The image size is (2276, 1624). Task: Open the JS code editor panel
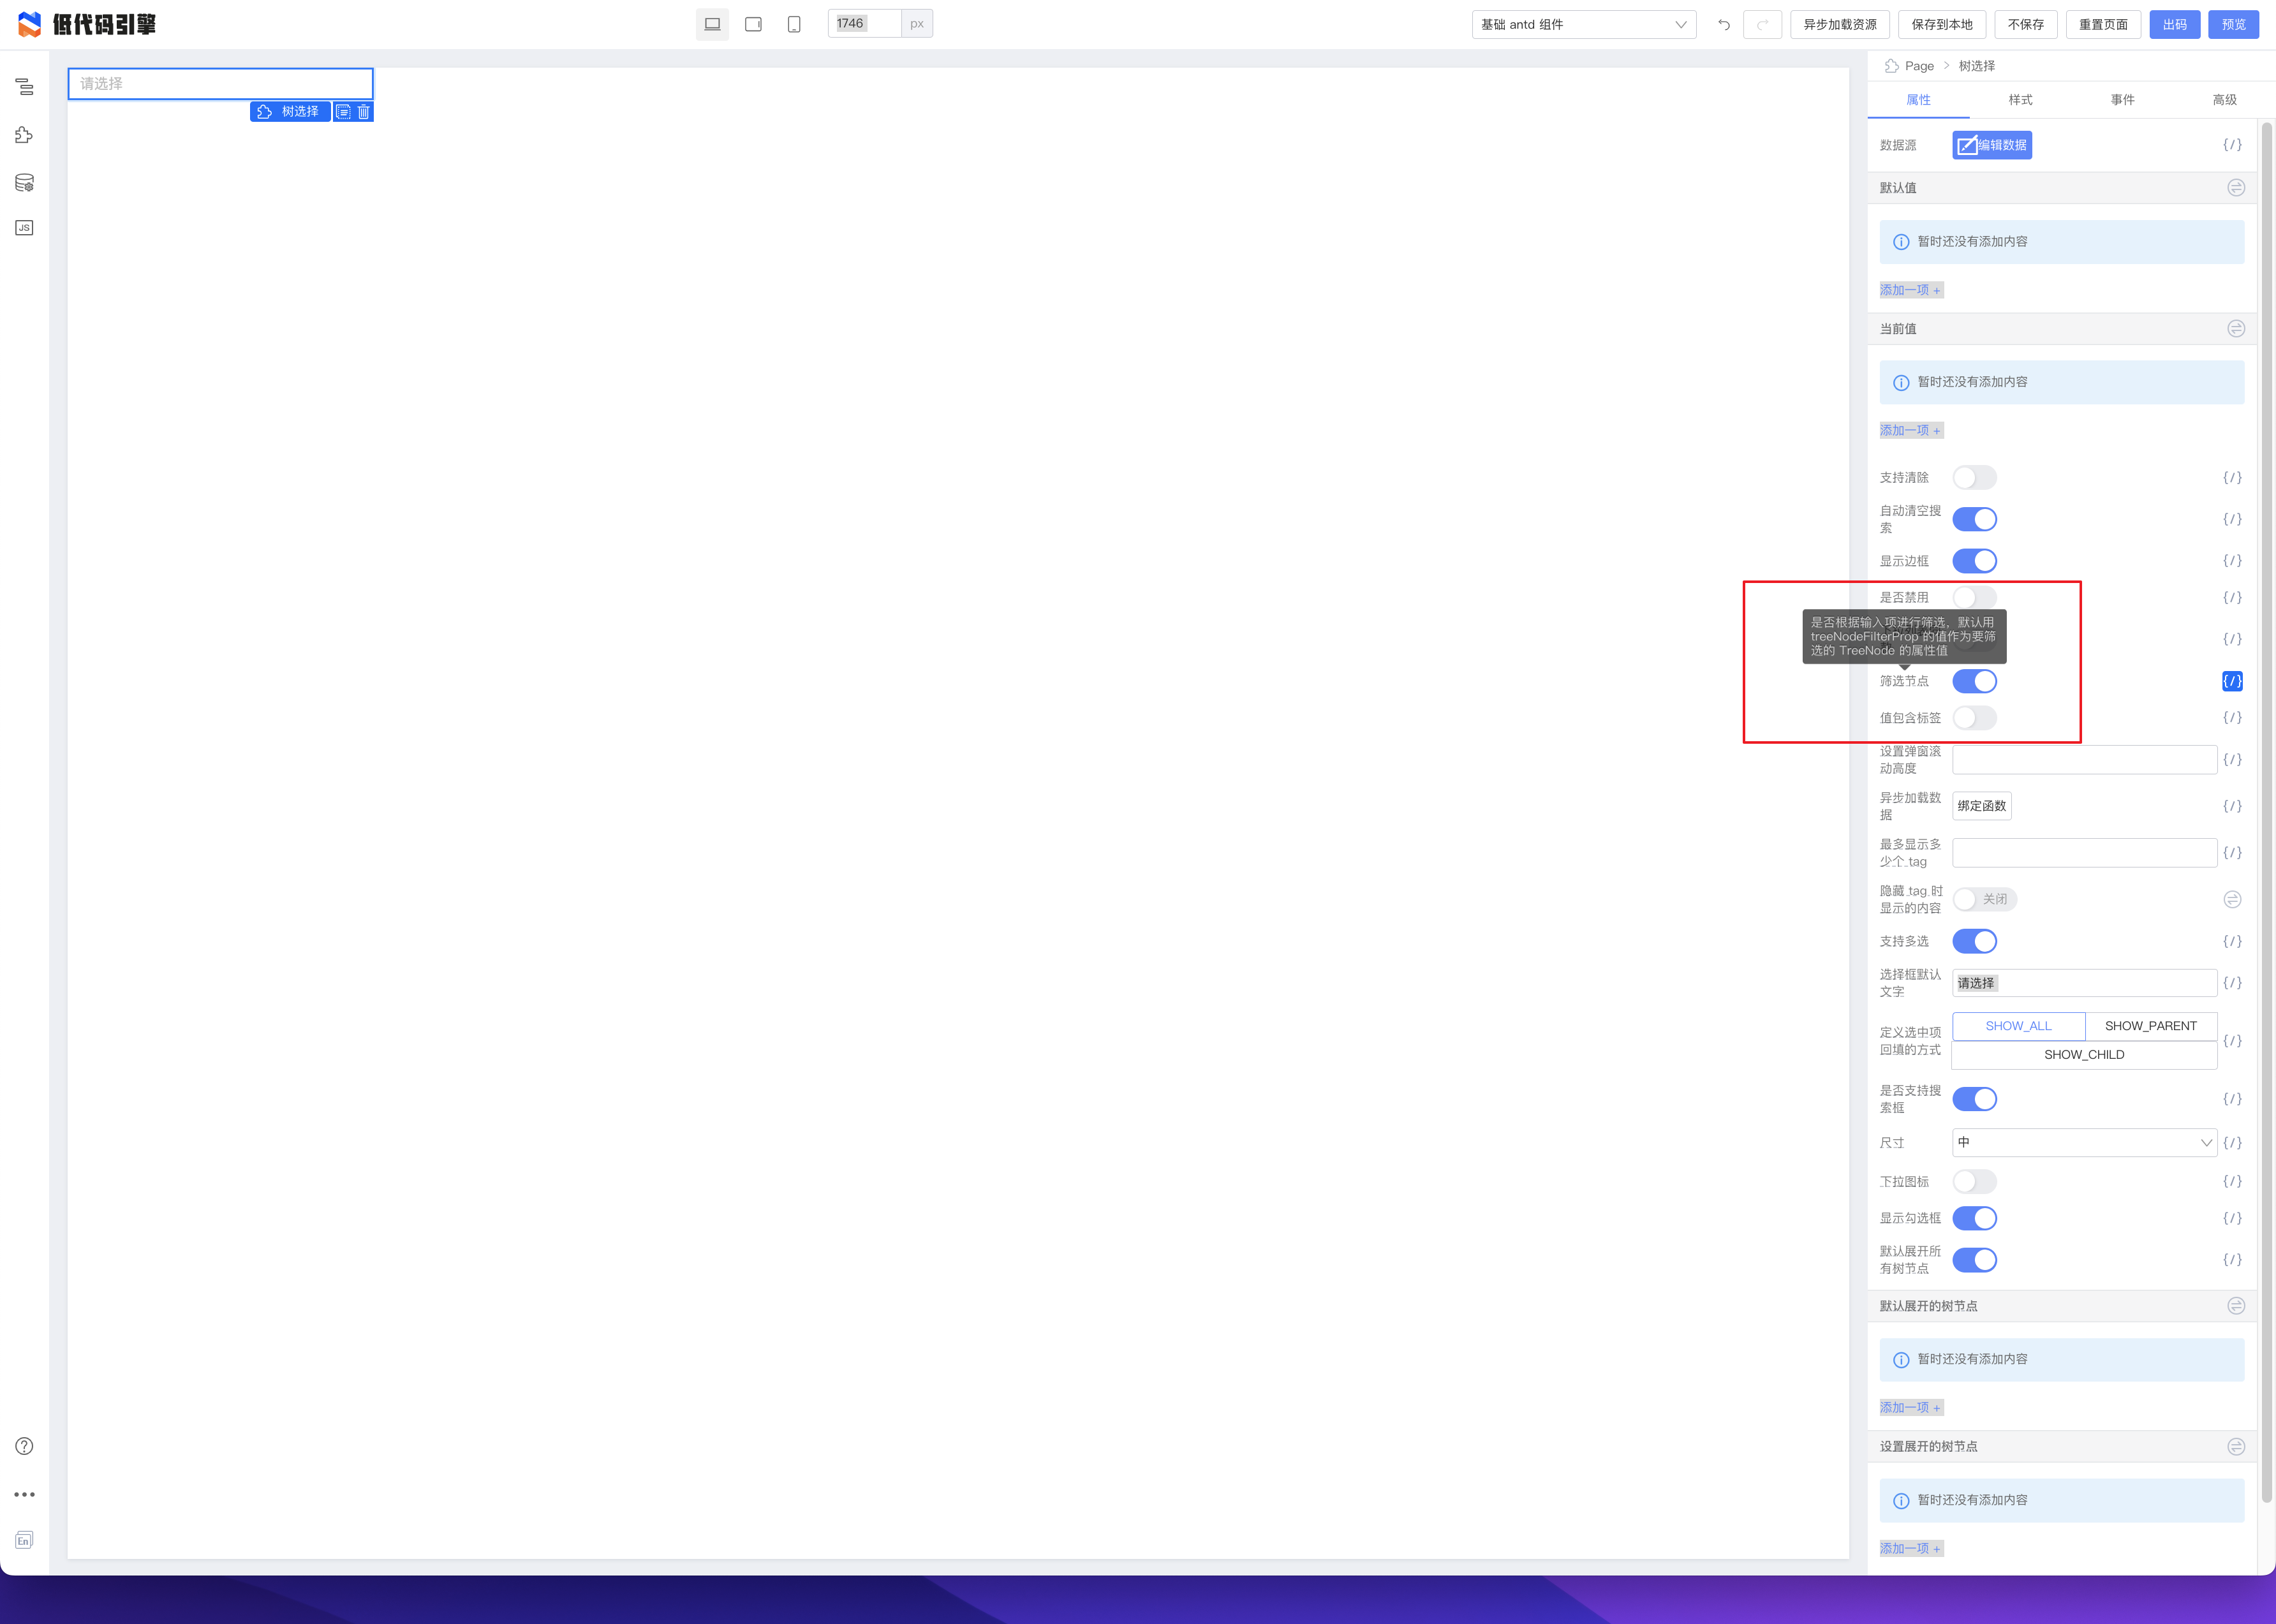click(x=24, y=227)
